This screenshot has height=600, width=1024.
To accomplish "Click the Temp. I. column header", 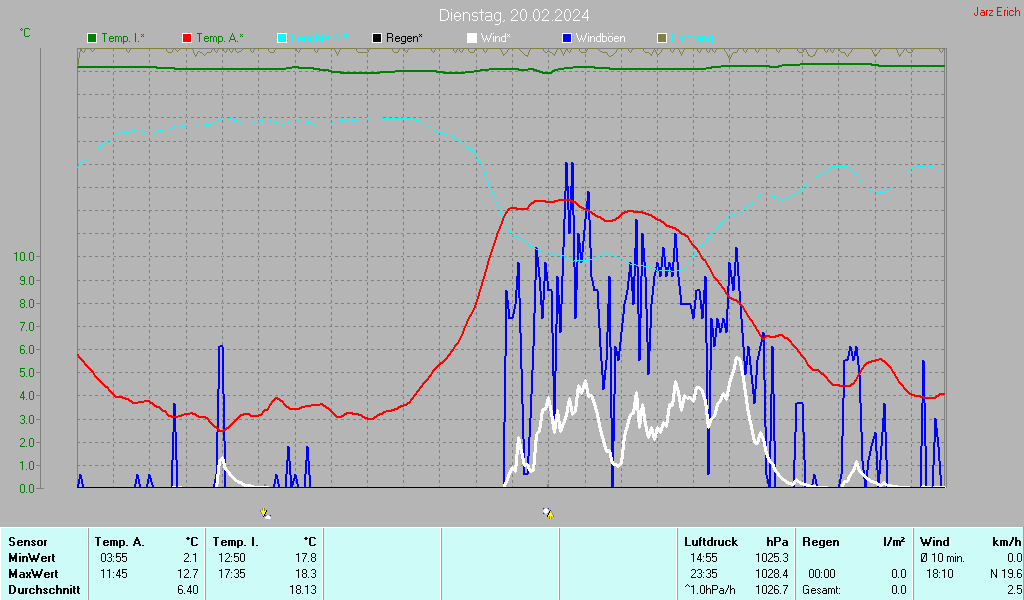I will click(x=235, y=542).
